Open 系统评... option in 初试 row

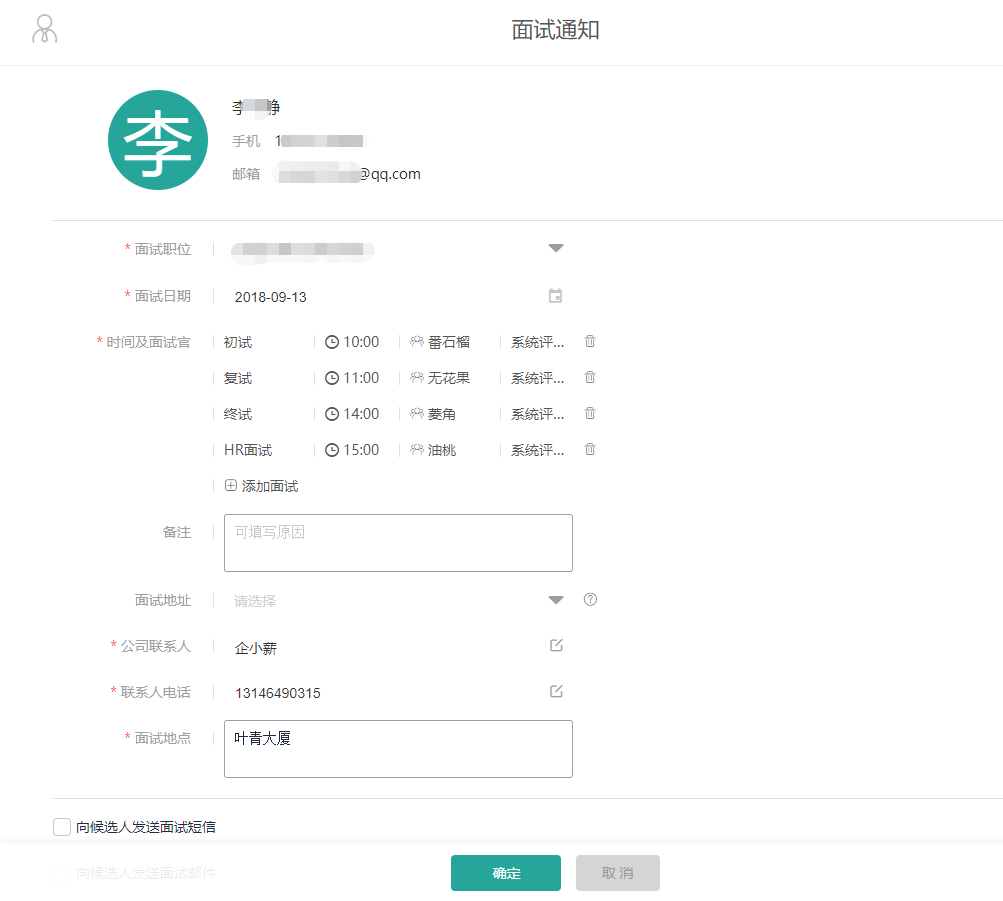tap(537, 343)
